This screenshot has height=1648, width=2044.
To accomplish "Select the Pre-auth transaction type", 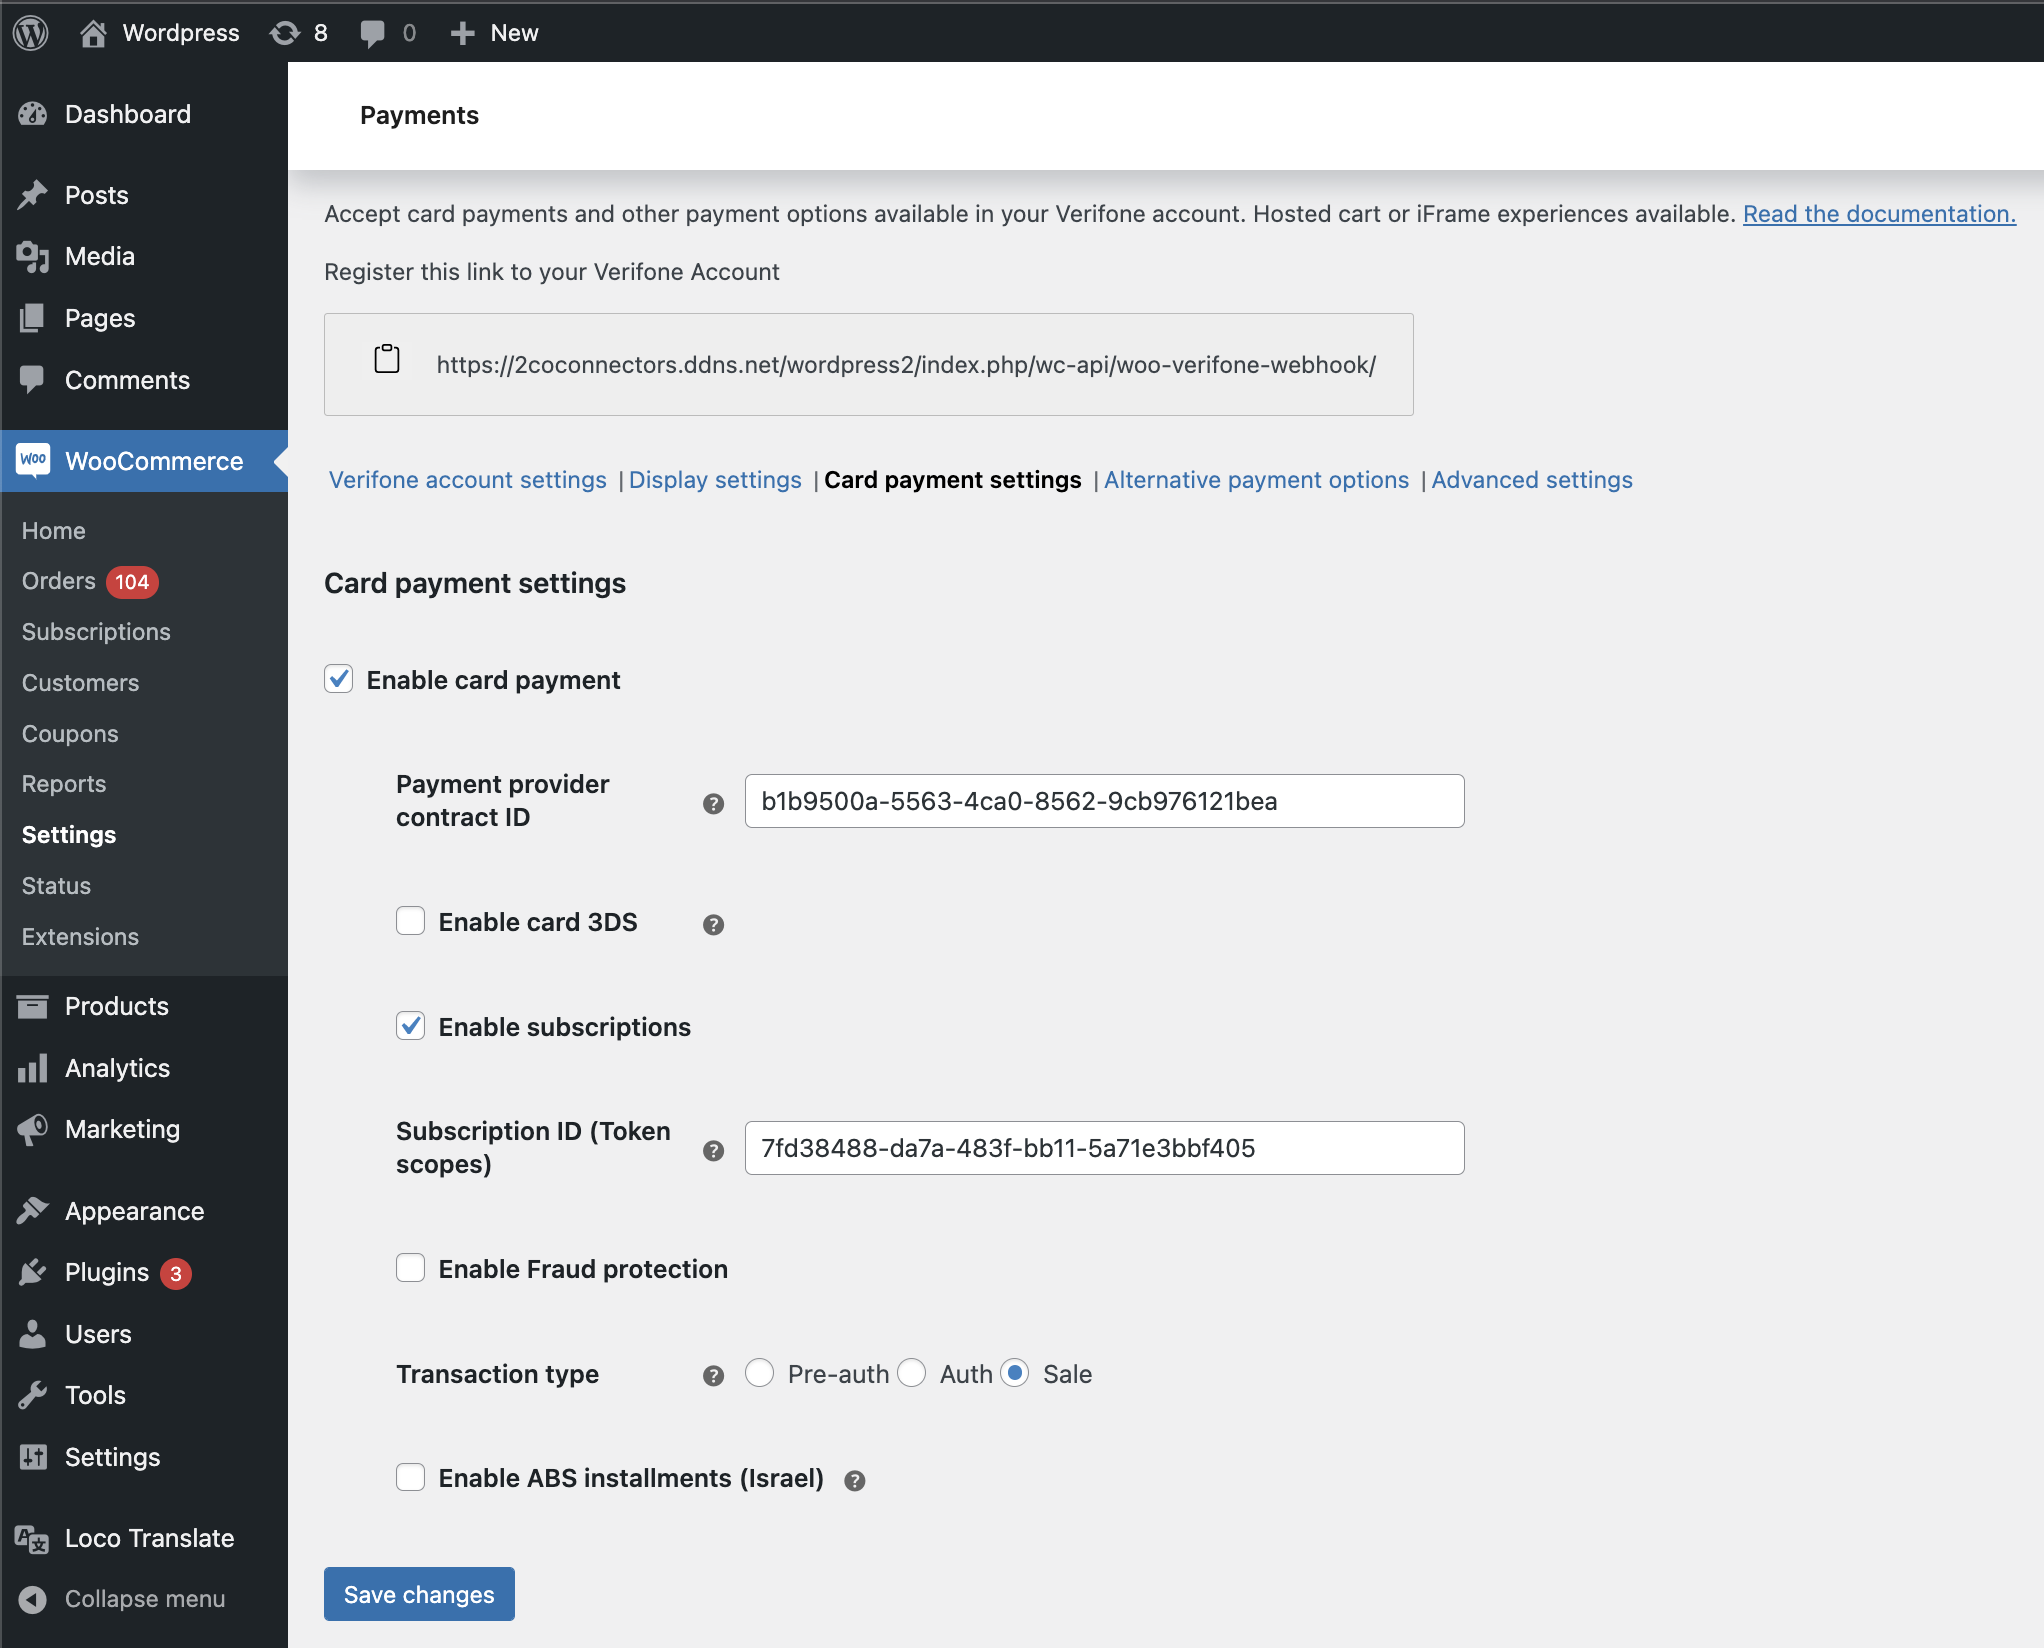I will [760, 1373].
